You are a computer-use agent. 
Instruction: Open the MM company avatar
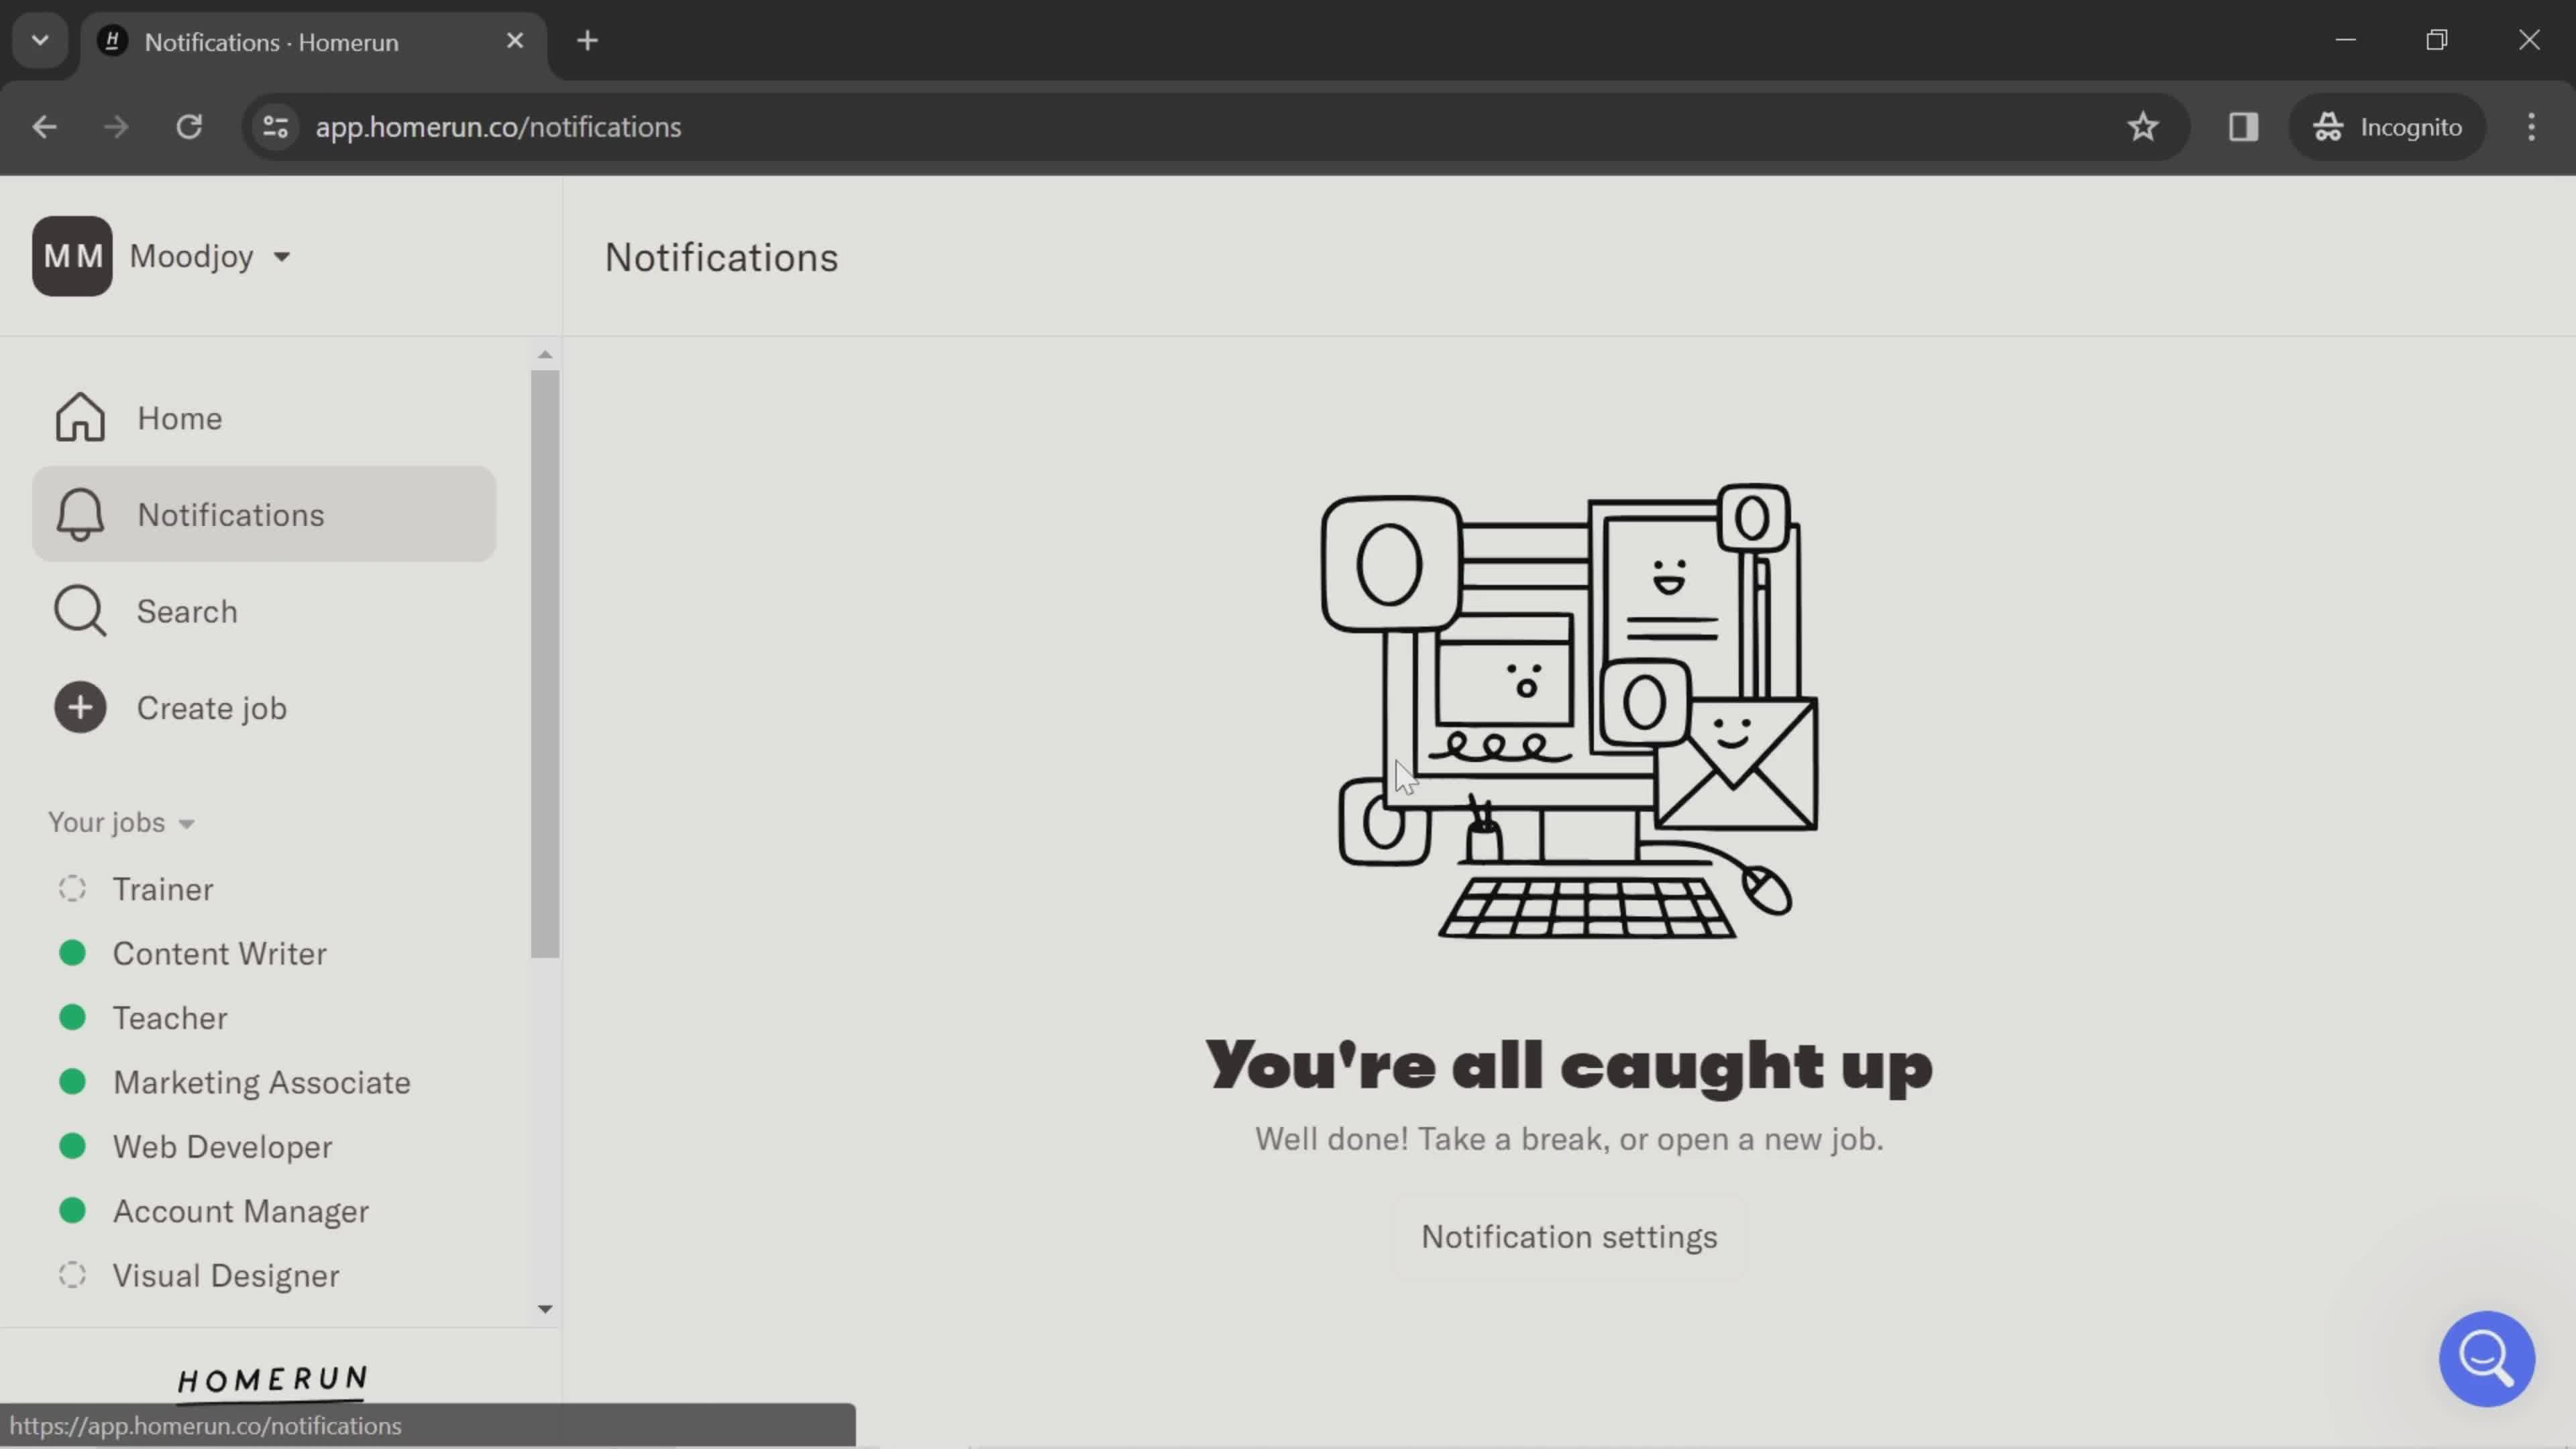click(x=72, y=256)
